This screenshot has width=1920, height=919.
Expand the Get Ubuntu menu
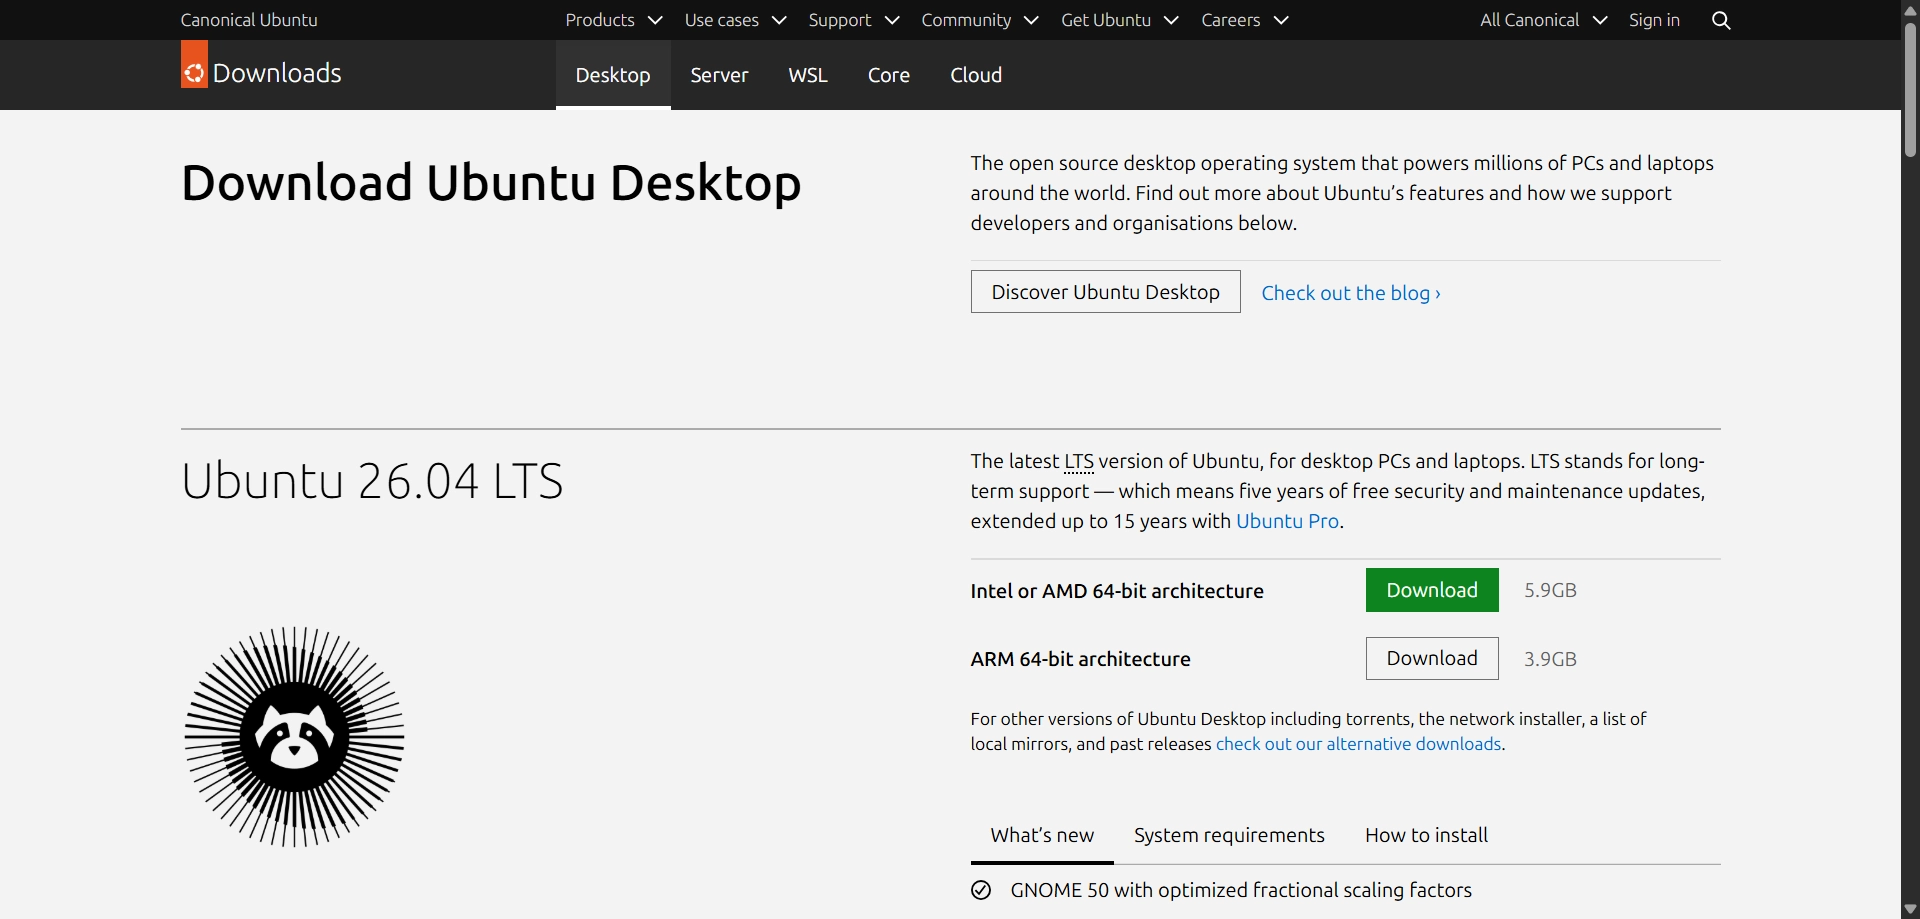click(x=1120, y=20)
